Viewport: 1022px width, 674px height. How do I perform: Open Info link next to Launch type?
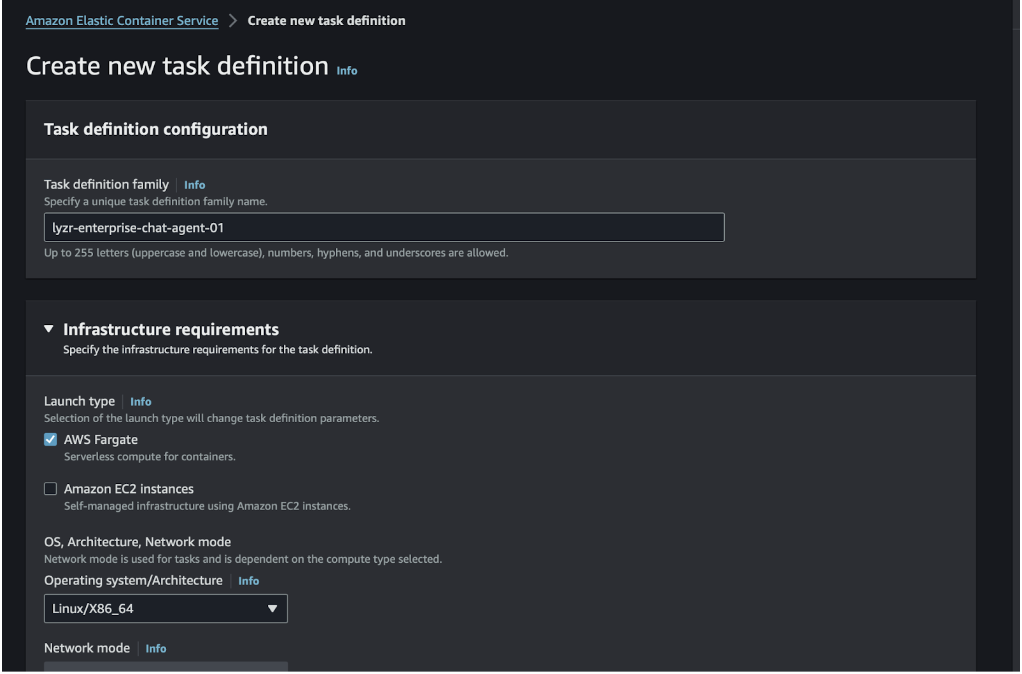coord(141,402)
